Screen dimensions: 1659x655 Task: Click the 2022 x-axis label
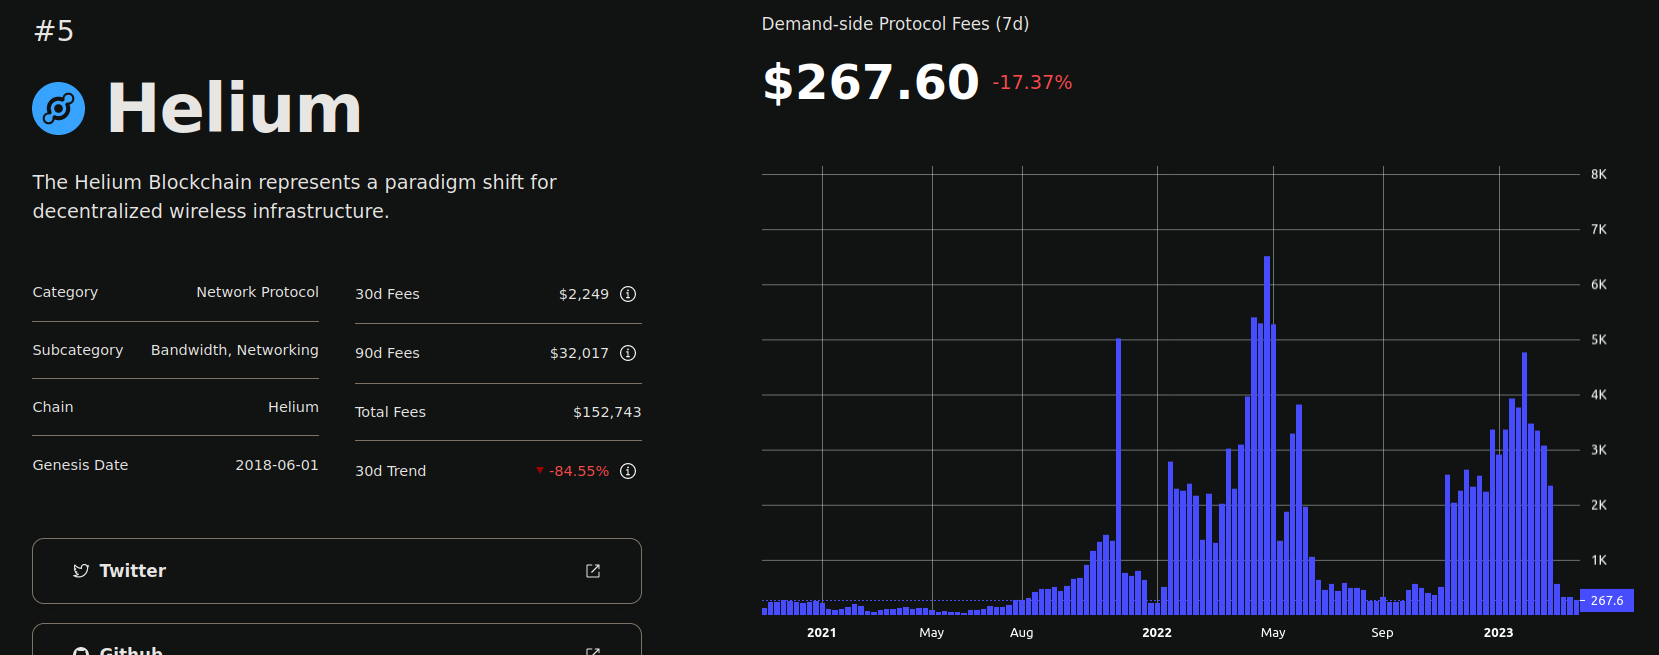[1157, 633]
